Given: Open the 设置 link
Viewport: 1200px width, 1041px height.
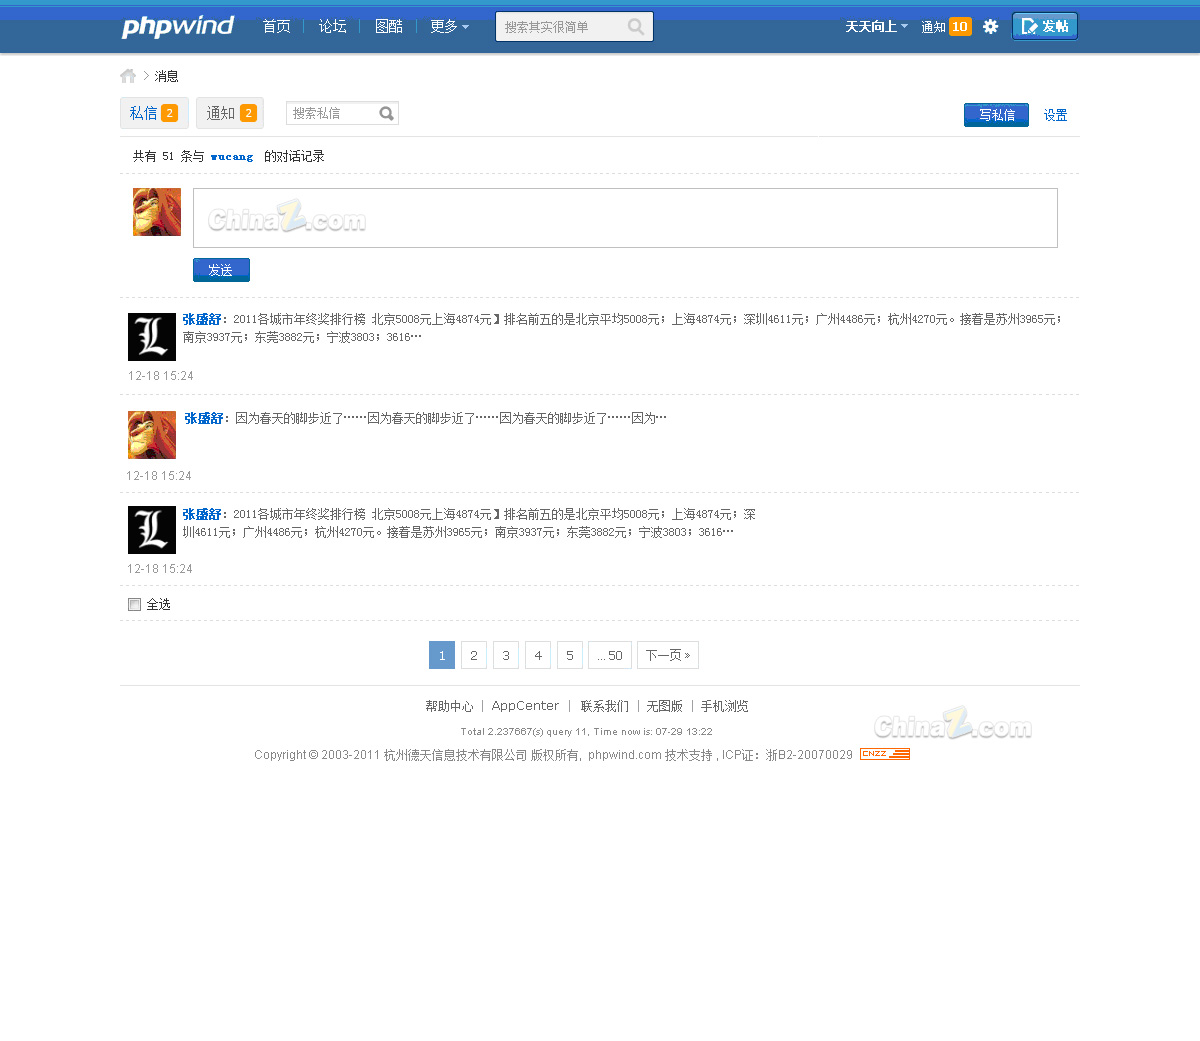Looking at the screenshot, I should (1055, 115).
